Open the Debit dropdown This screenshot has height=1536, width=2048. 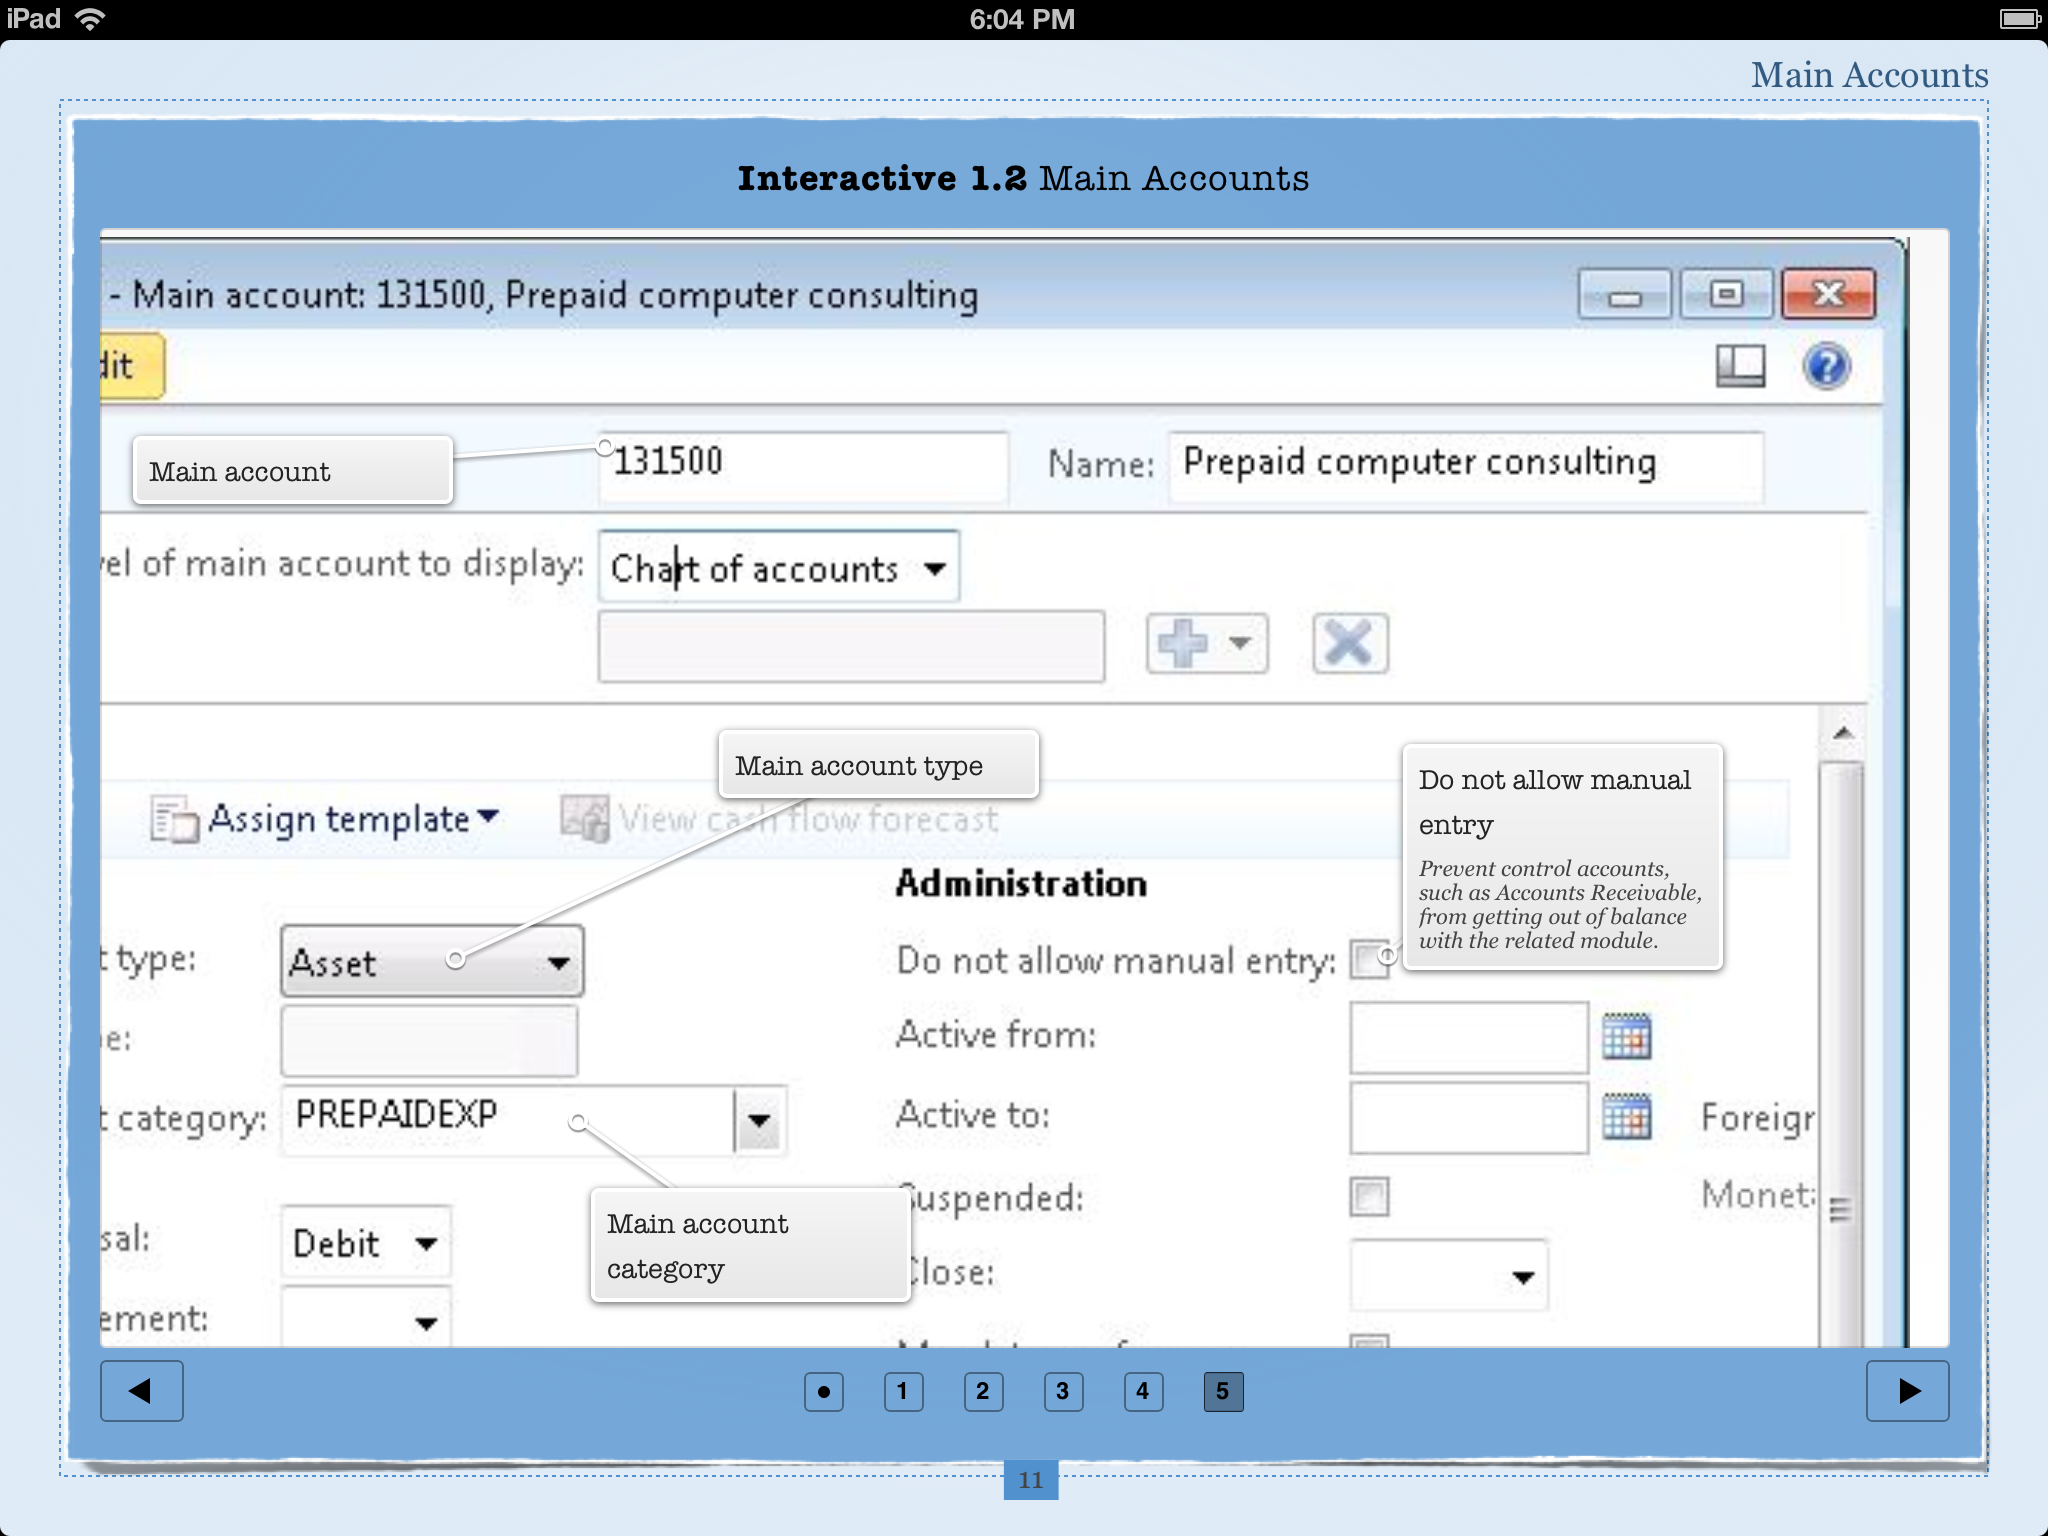click(426, 1243)
